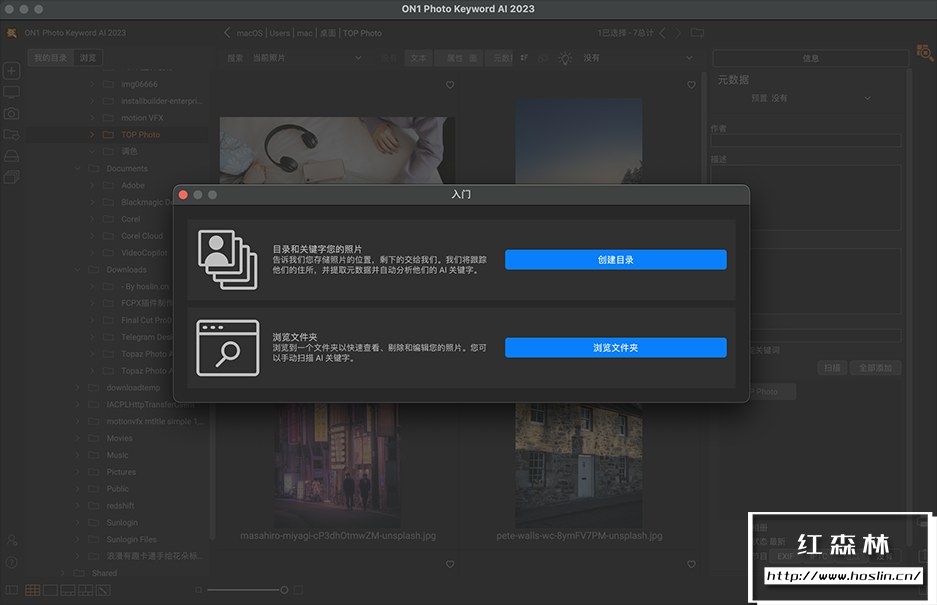Open the help question mark icon
Image resolution: width=937 pixels, height=605 pixels.
pos(11,562)
